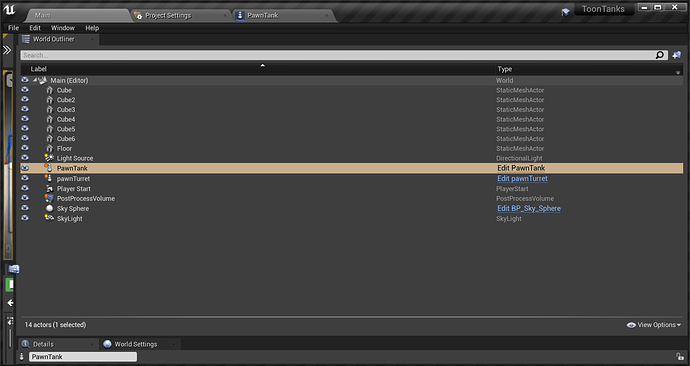Image resolution: width=690 pixels, height=366 pixels.
Task: Click the Sky Sphere icon
Action: pos(49,208)
